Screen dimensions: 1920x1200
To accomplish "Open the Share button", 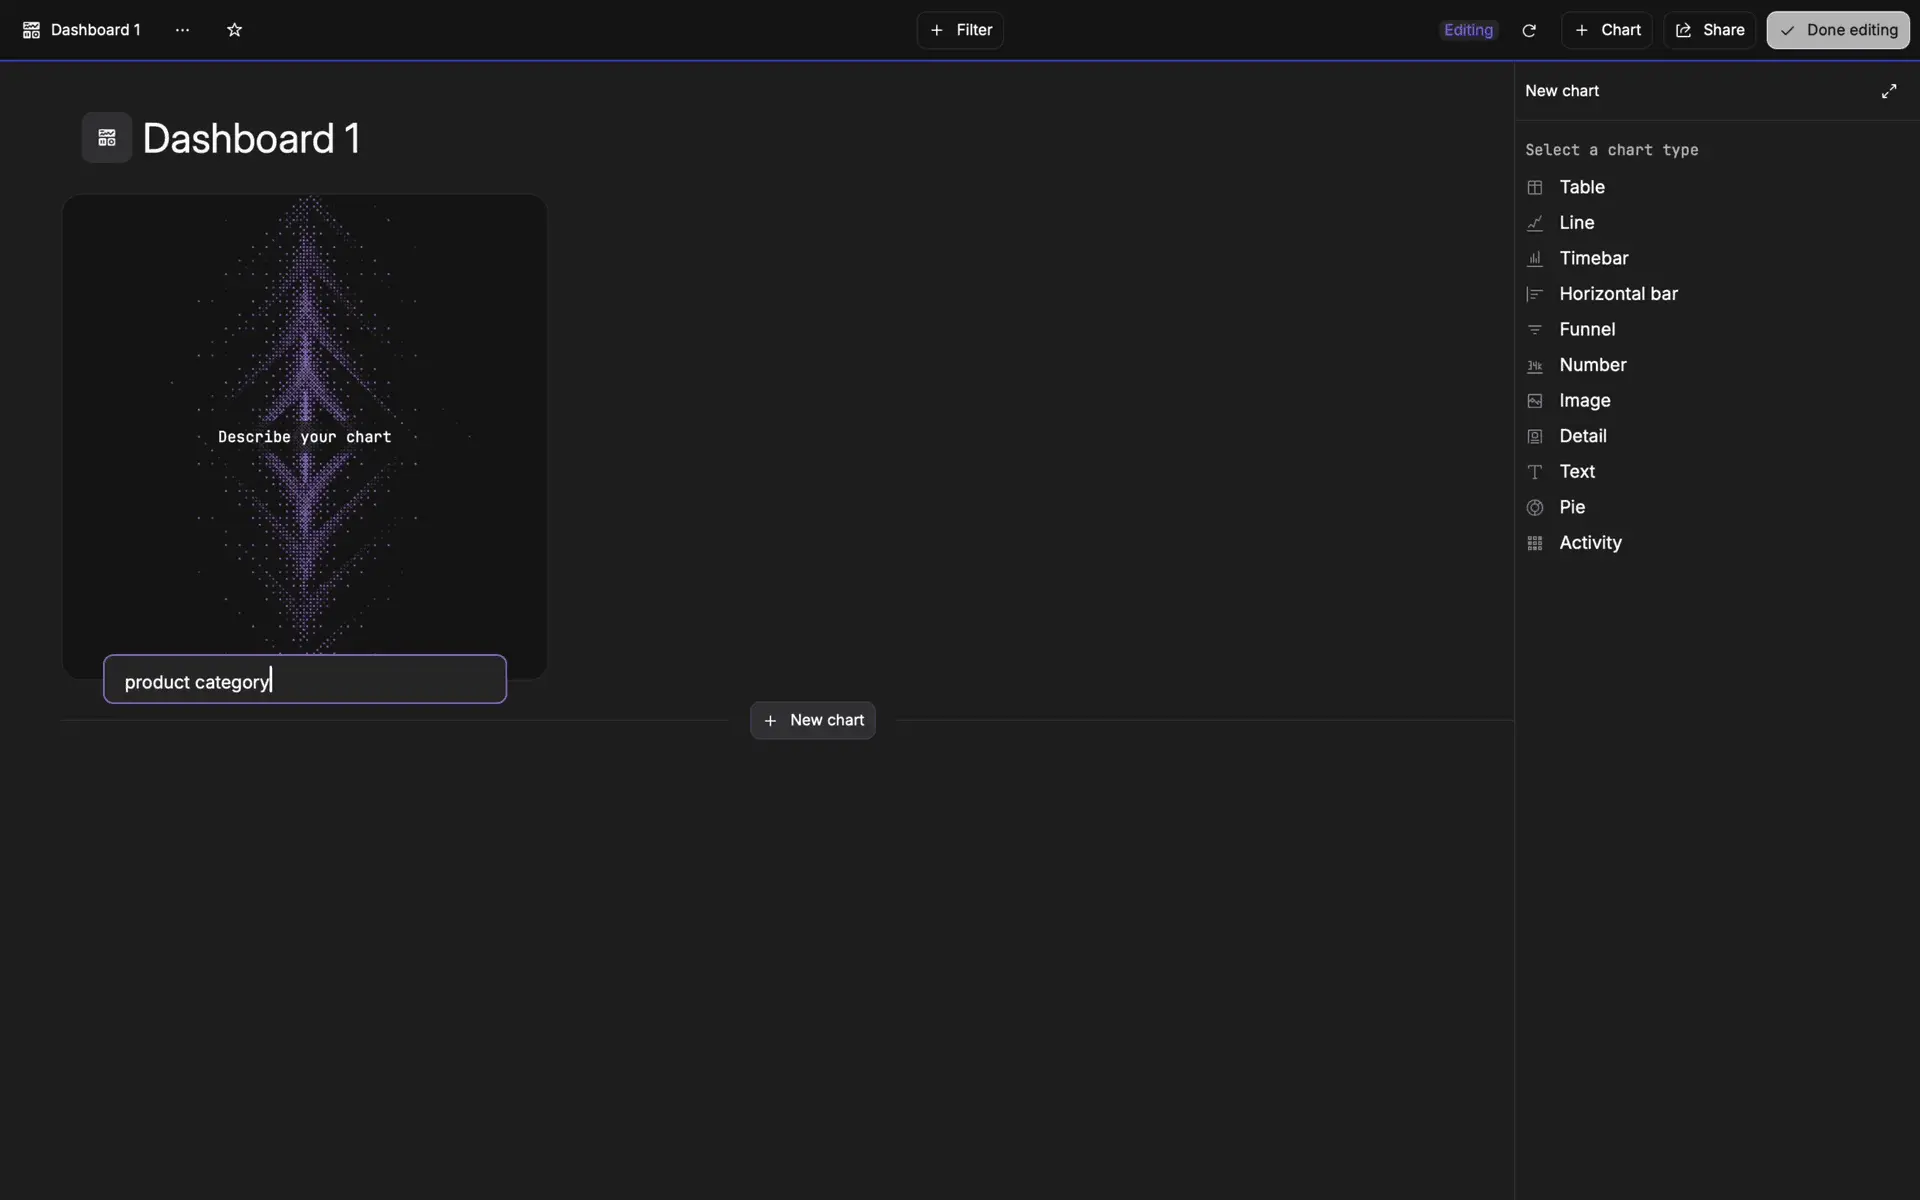I will point(1709,30).
